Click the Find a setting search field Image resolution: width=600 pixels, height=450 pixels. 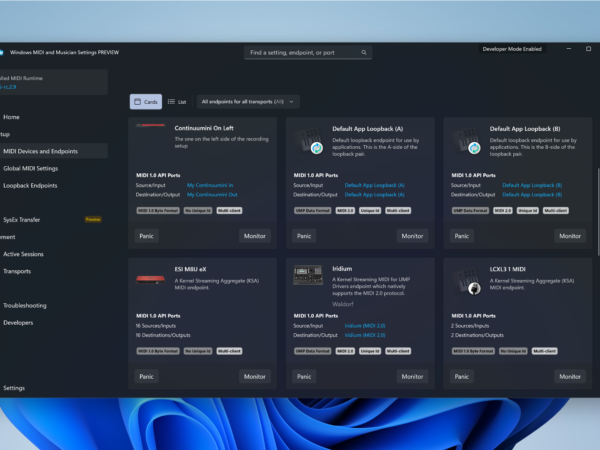(308, 52)
